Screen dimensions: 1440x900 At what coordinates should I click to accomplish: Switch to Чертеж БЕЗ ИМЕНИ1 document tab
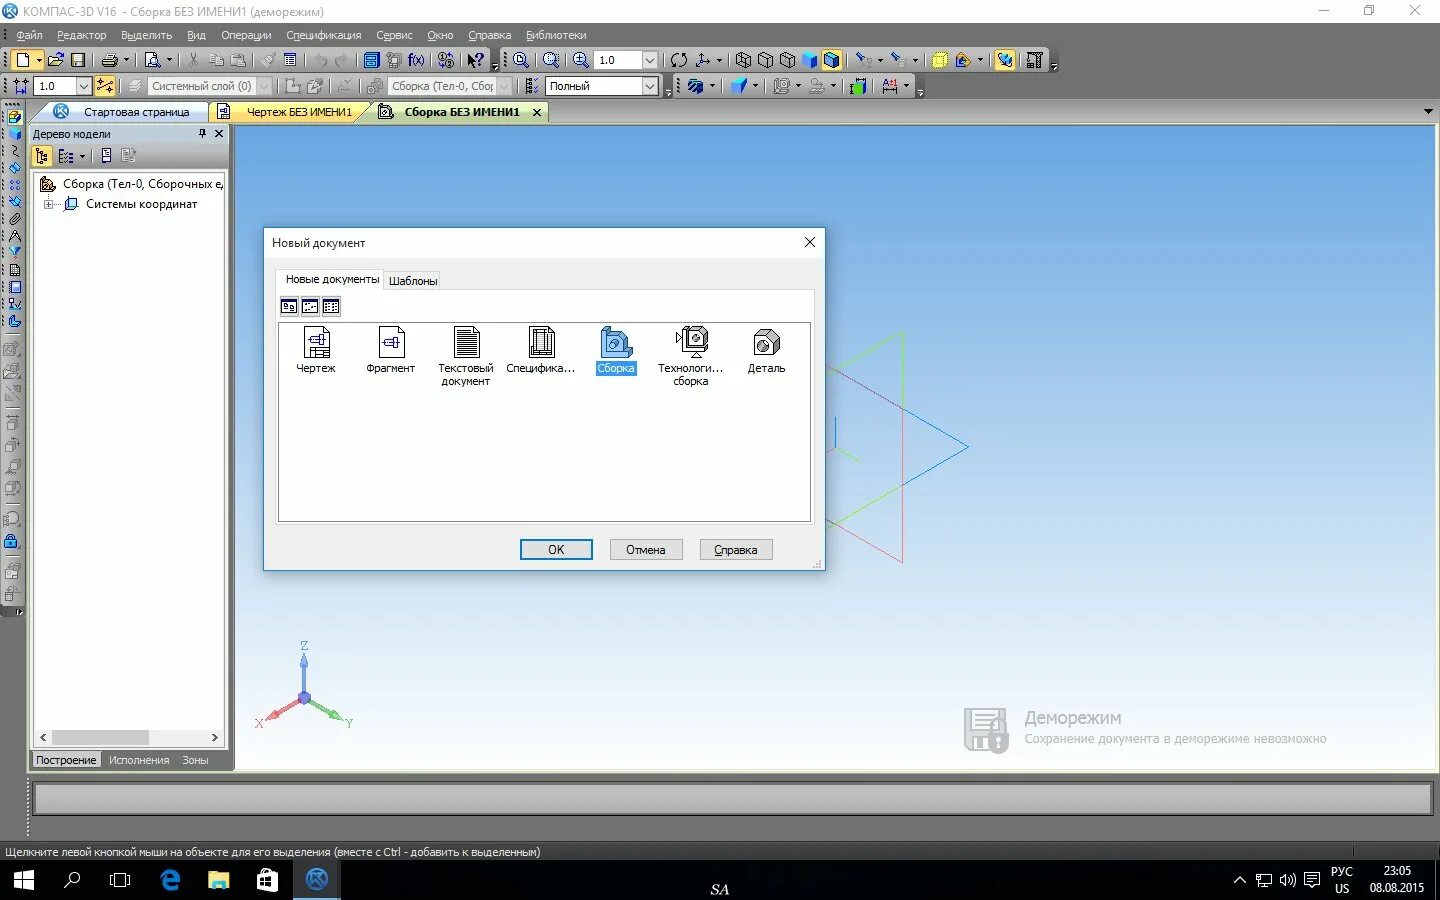pyautogui.click(x=290, y=112)
